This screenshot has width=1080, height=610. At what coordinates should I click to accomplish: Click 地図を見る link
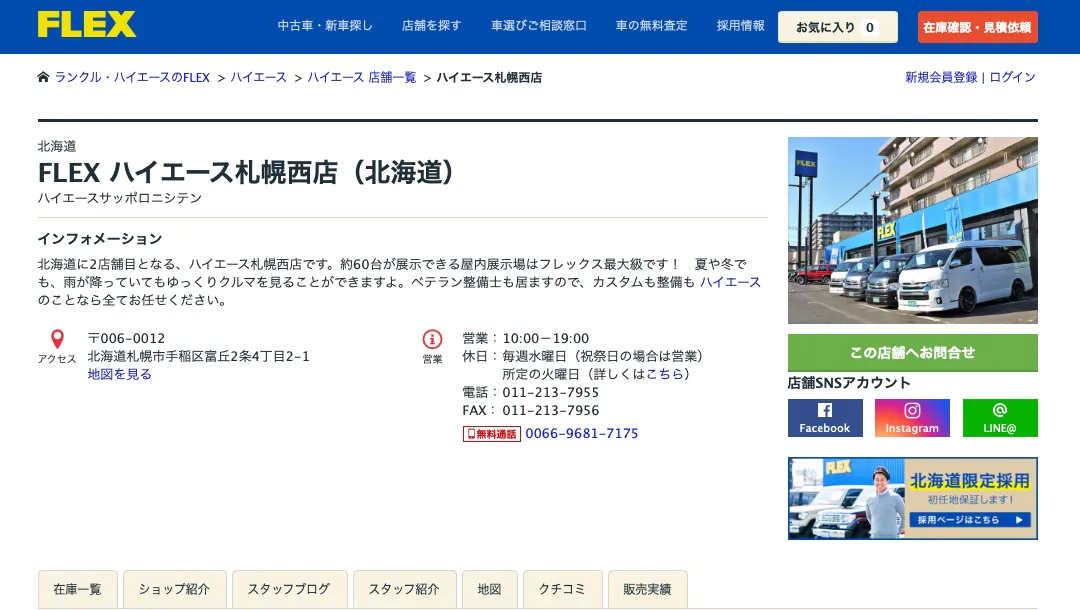(119, 375)
